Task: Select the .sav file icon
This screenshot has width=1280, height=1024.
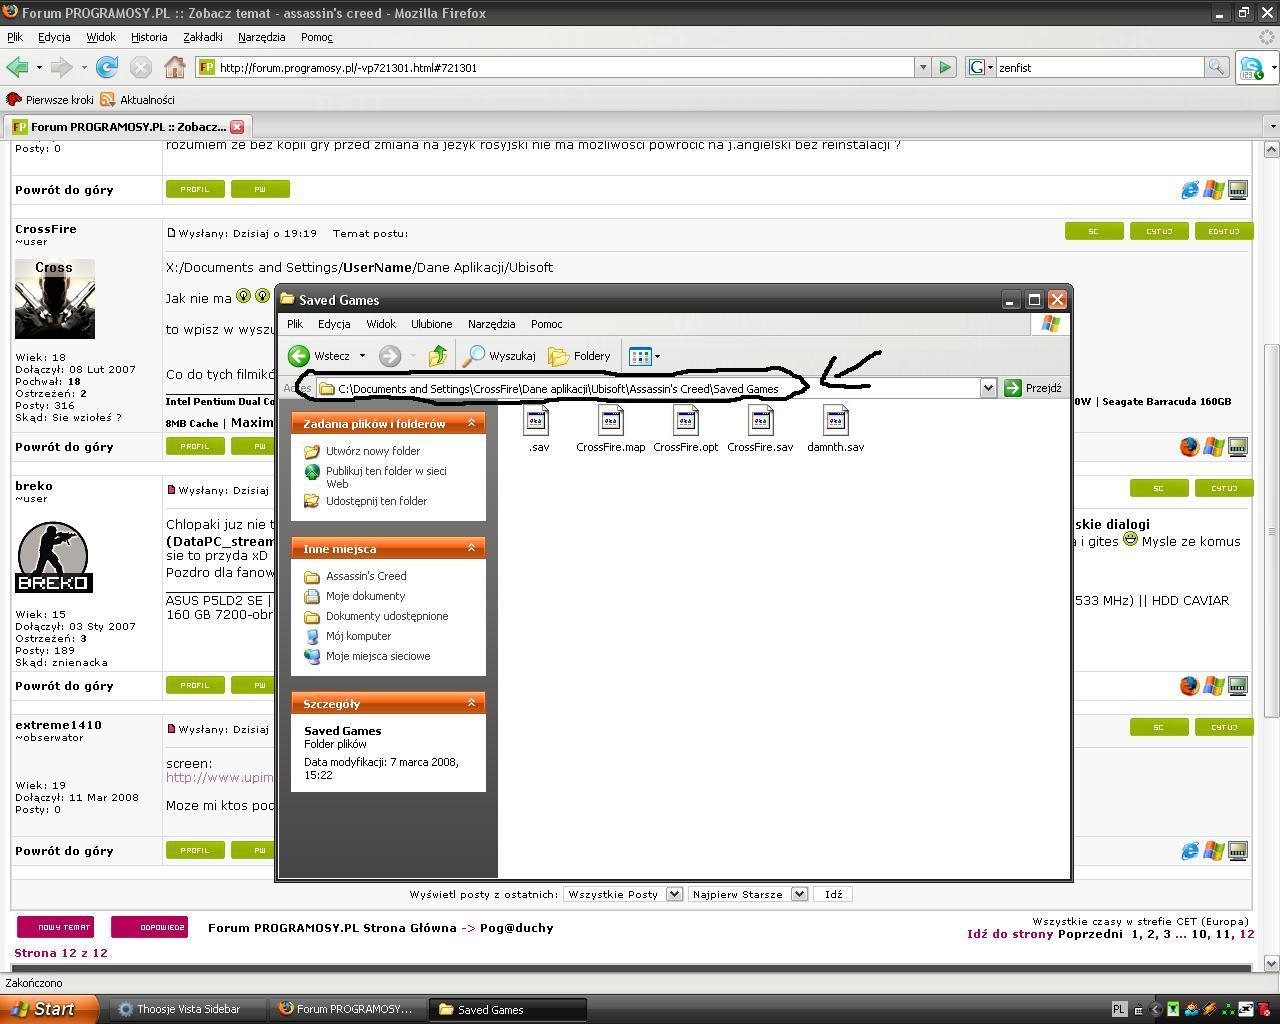Action: 537,430
